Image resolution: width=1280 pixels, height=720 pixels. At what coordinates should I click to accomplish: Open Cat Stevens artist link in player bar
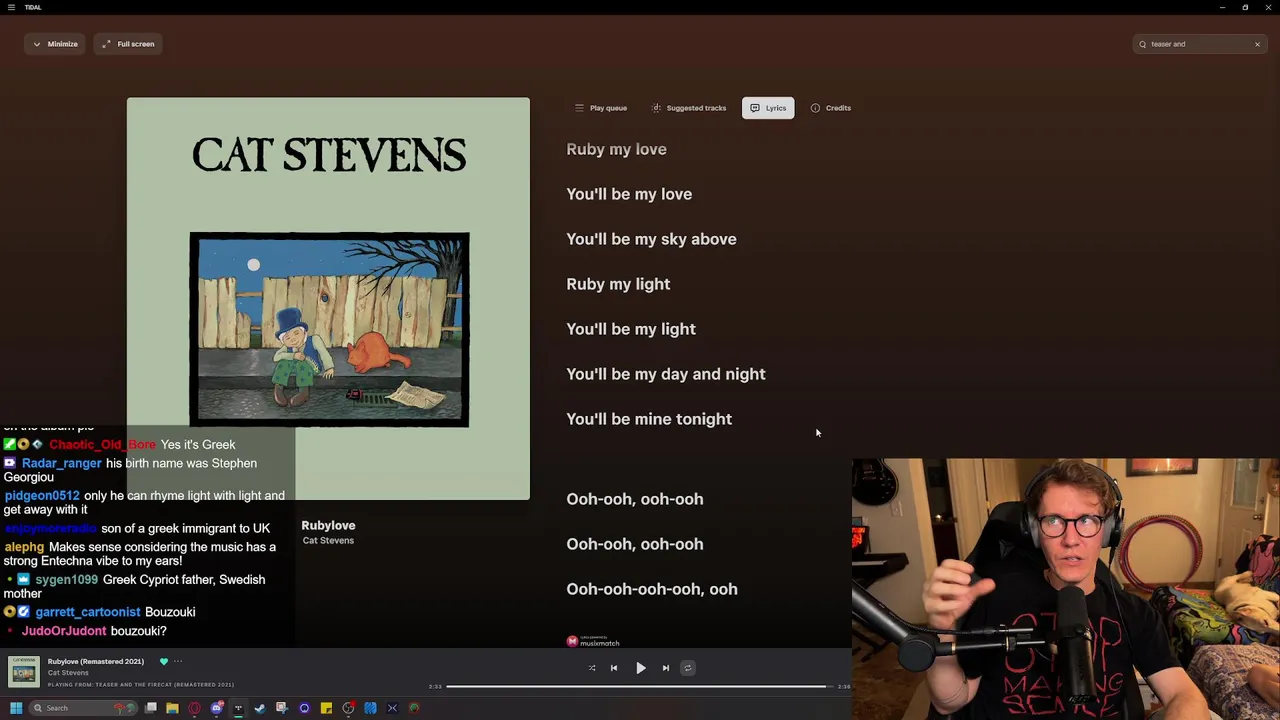click(x=68, y=673)
